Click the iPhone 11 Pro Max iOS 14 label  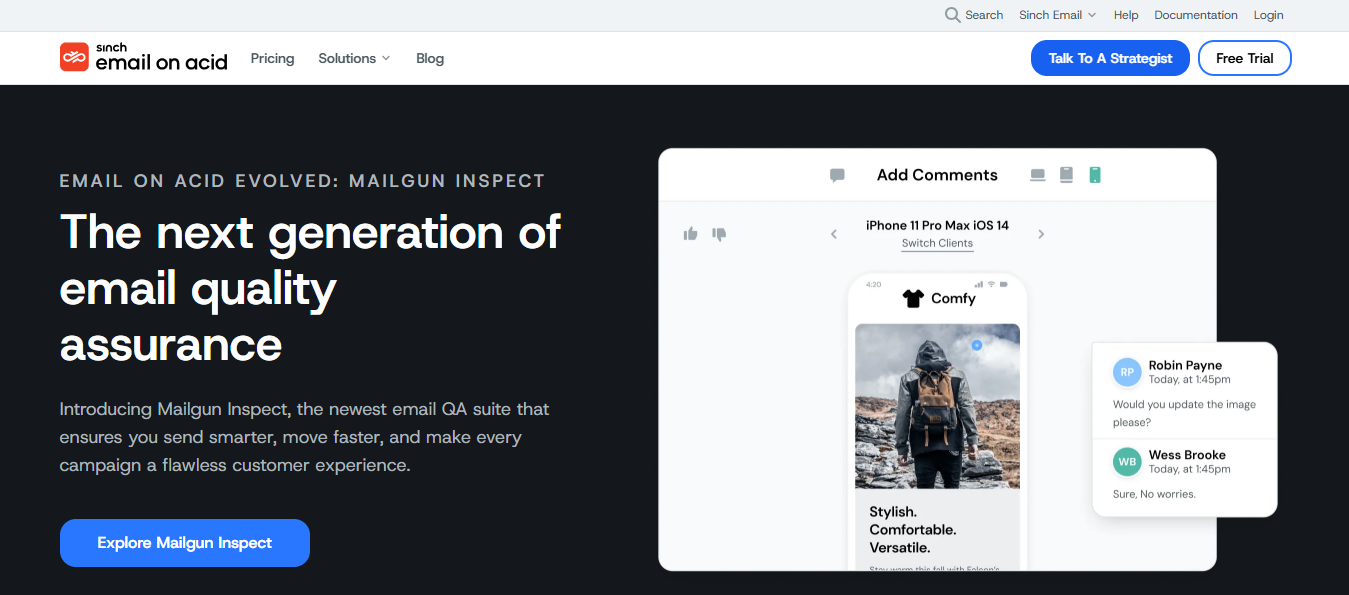(937, 225)
